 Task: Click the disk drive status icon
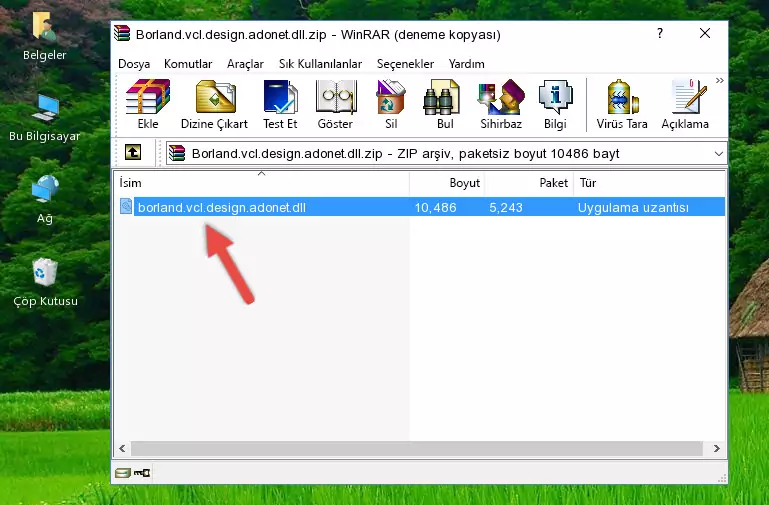tap(123, 473)
